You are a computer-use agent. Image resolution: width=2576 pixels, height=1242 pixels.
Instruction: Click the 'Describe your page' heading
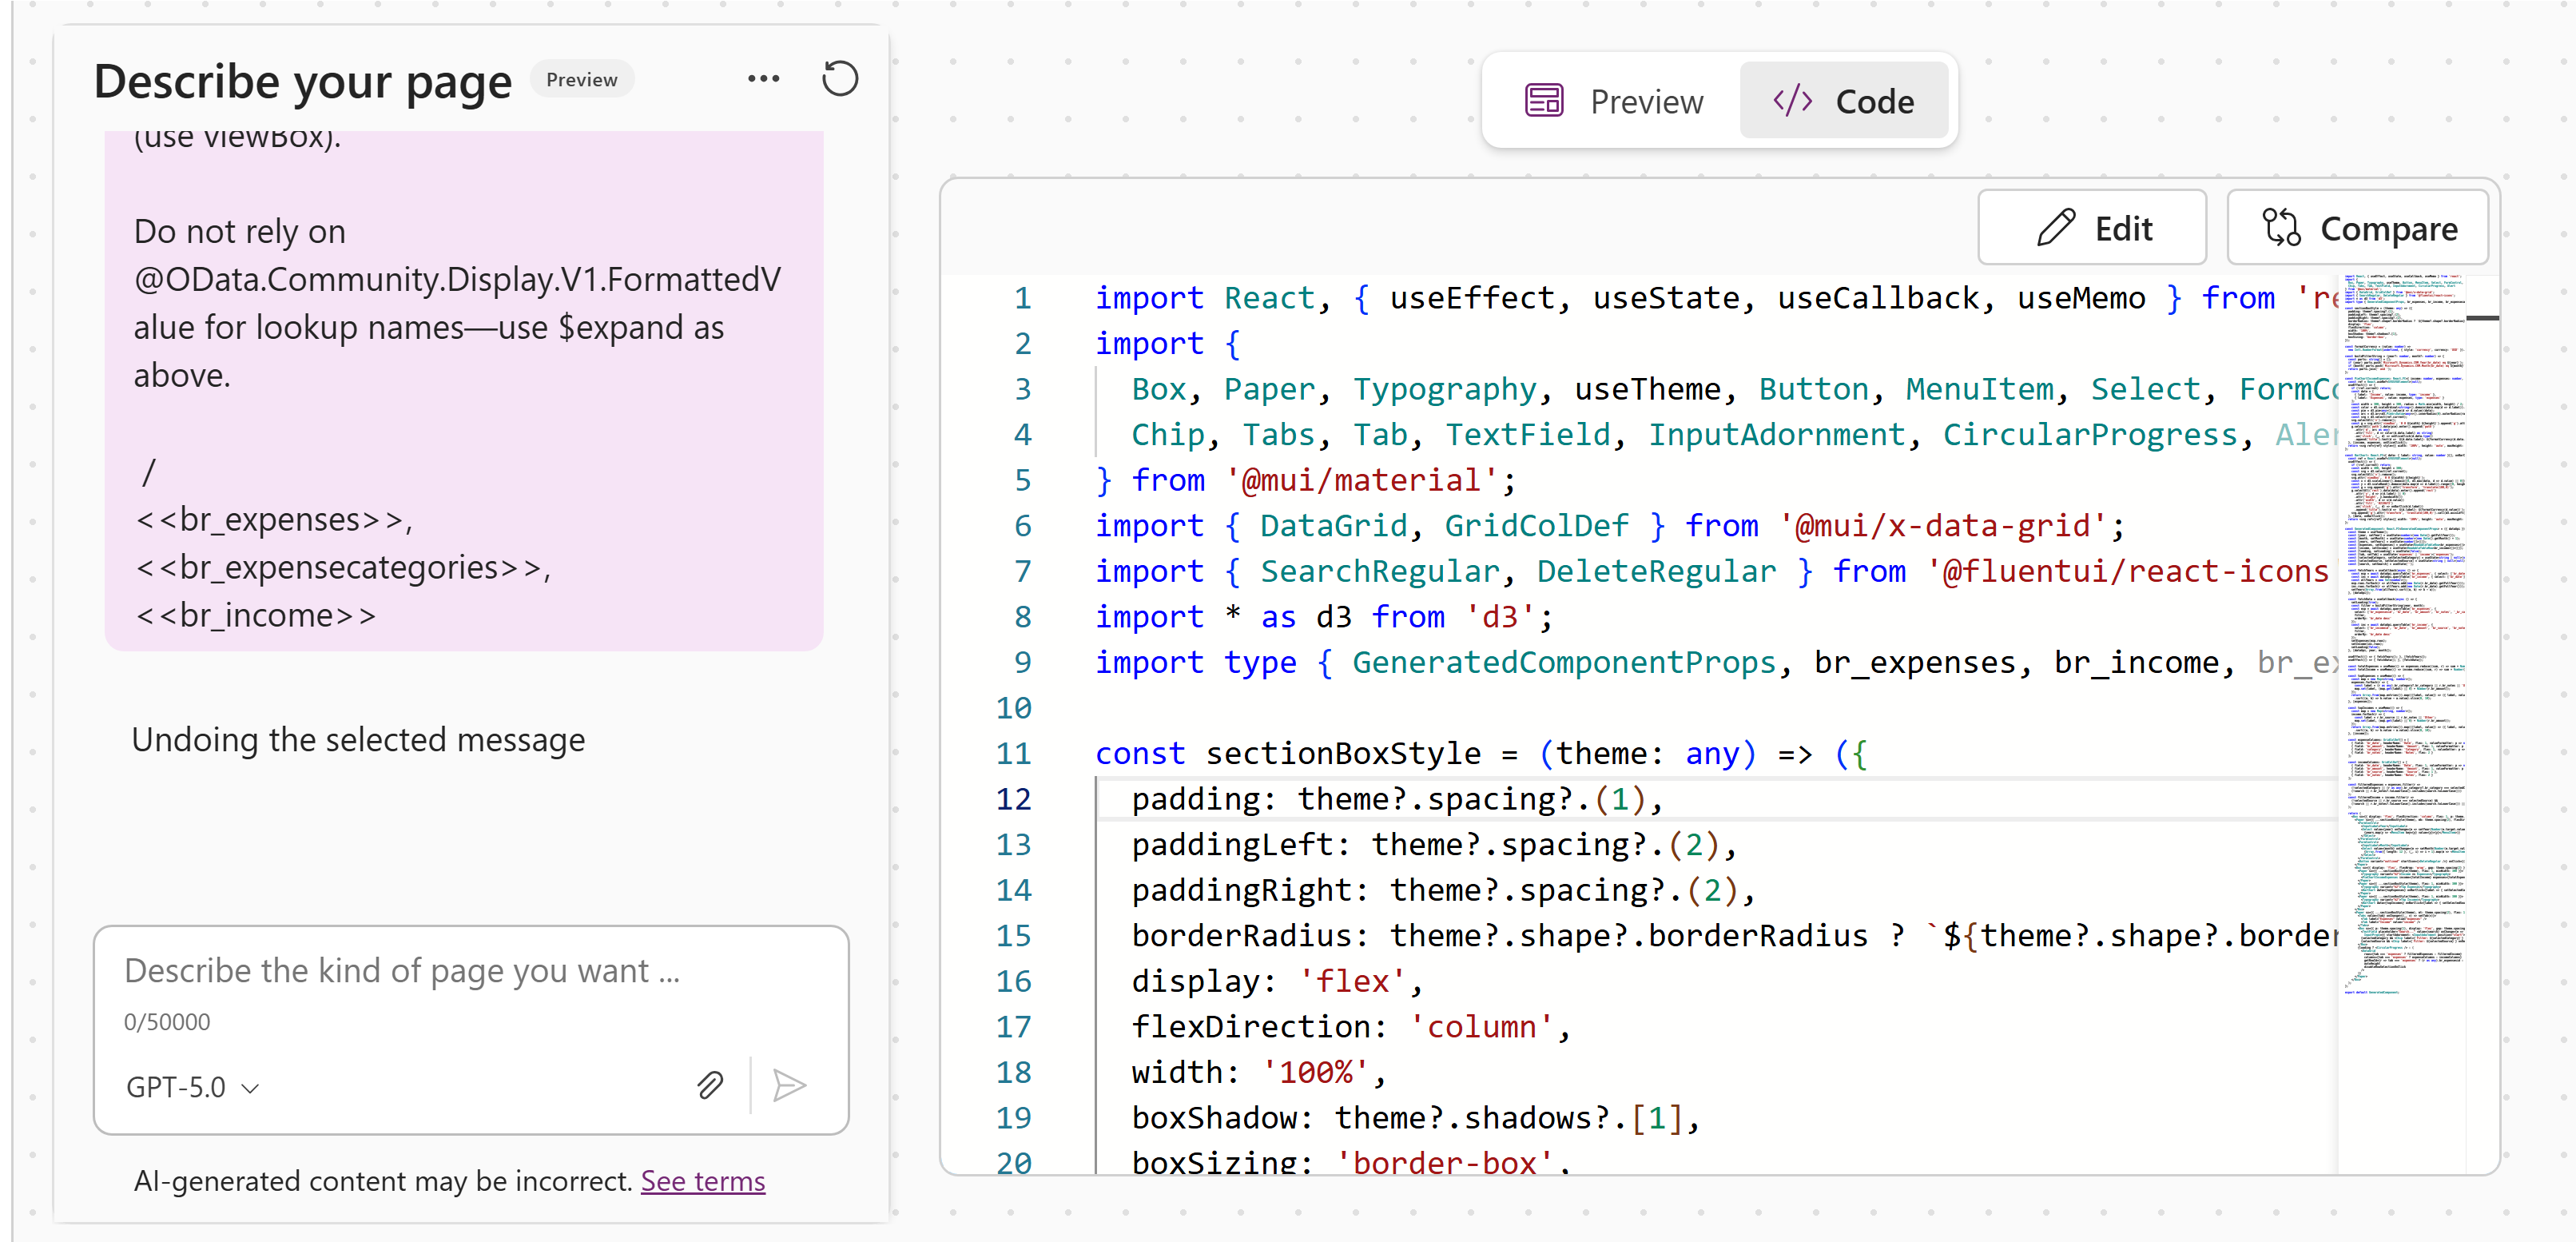click(x=303, y=81)
